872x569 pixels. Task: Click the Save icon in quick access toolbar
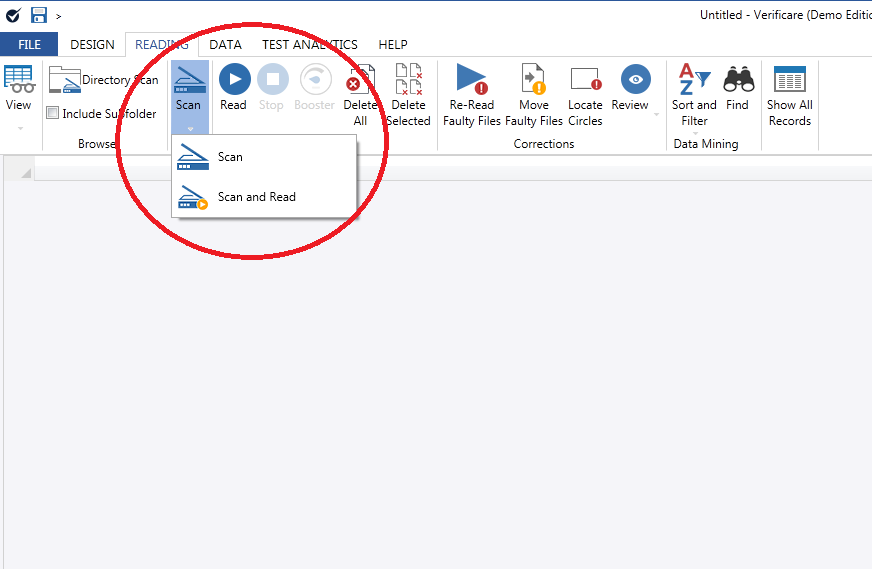[x=38, y=15]
